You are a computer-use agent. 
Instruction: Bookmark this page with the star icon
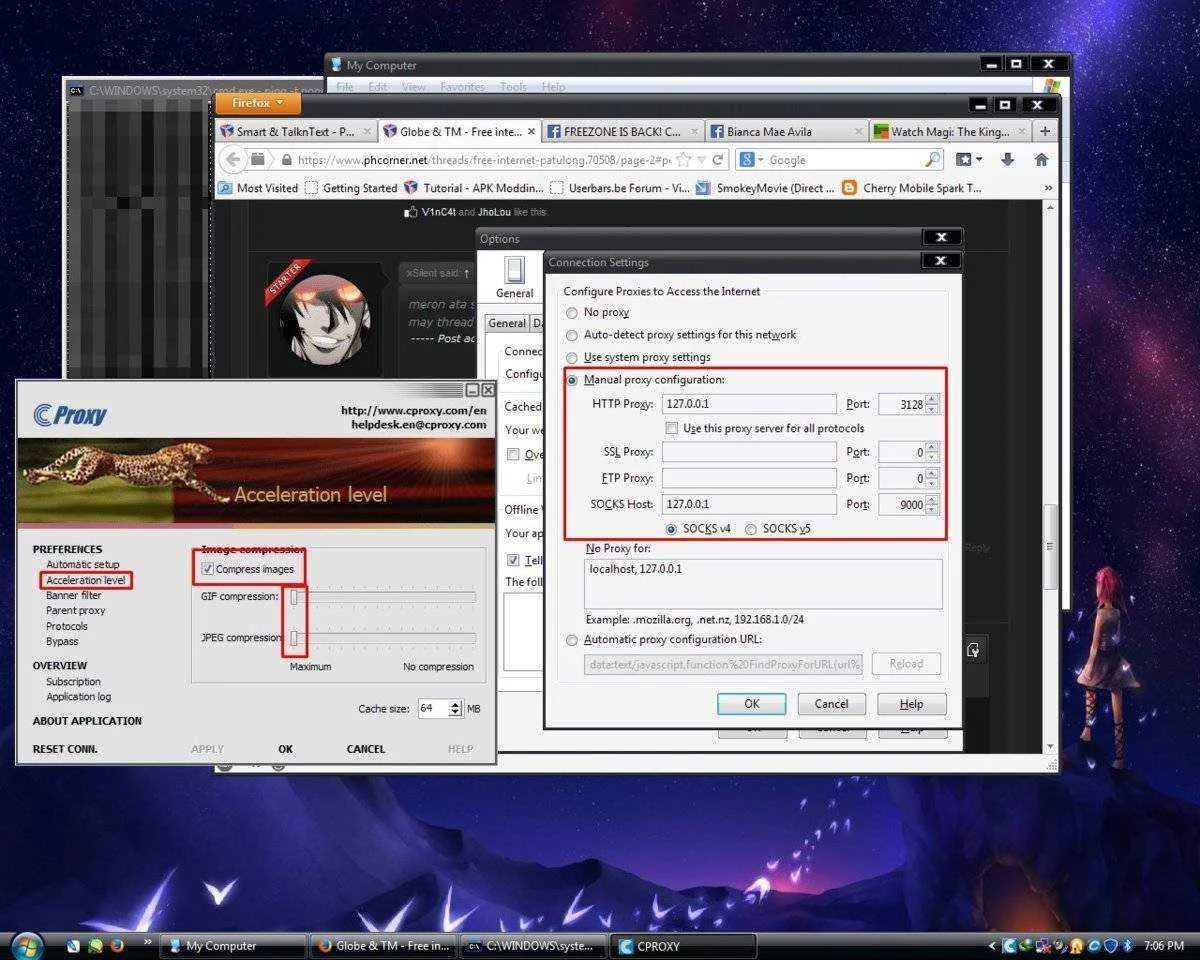pos(683,160)
